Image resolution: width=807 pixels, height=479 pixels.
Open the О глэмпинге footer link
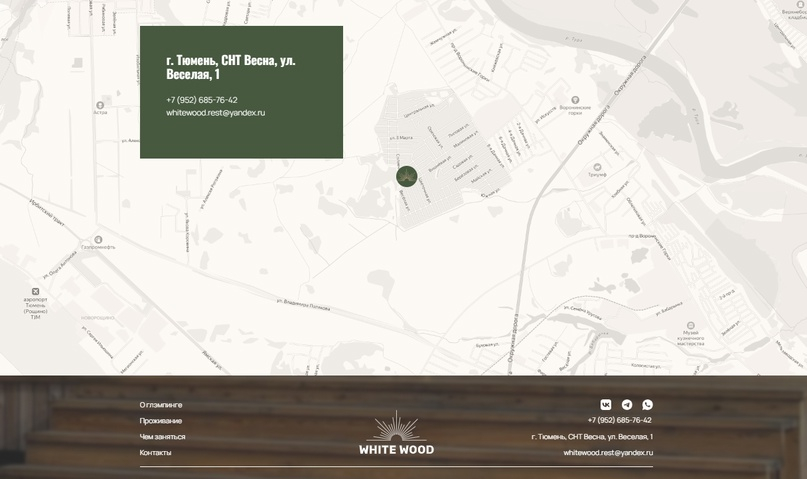point(161,405)
